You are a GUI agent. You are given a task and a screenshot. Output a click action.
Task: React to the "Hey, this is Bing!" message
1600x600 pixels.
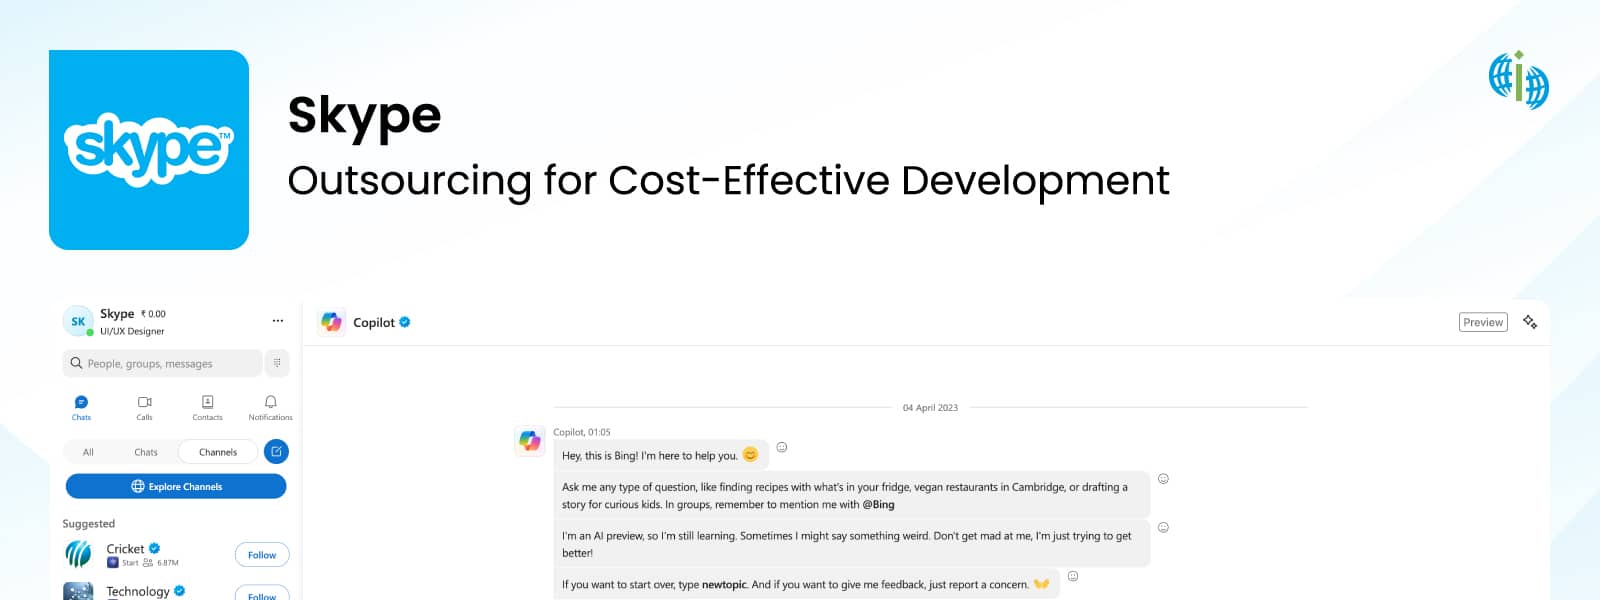(782, 447)
